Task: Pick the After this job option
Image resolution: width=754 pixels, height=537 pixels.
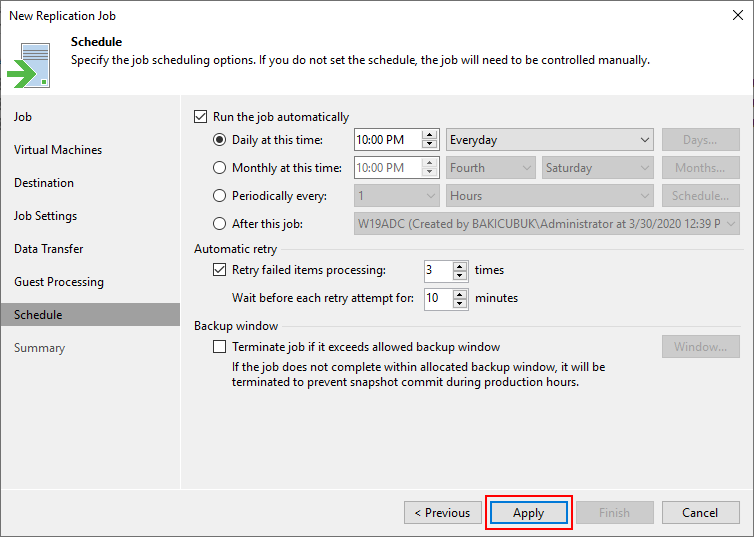Action: tap(220, 224)
